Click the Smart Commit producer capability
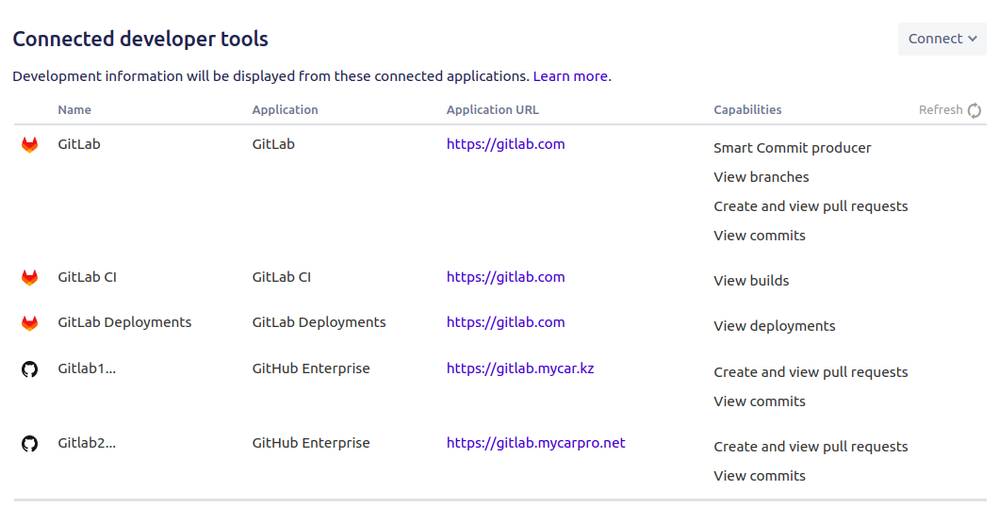The width and height of the screenshot is (999, 507). pyautogui.click(x=792, y=148)
